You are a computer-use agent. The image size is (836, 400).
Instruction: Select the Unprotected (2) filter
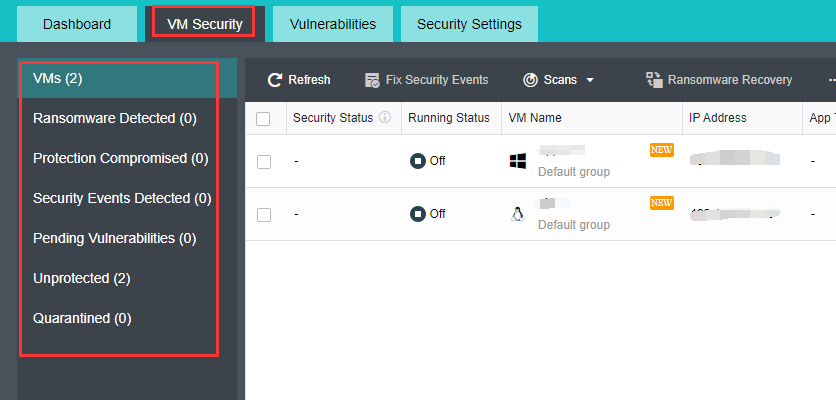coord(81,278)
